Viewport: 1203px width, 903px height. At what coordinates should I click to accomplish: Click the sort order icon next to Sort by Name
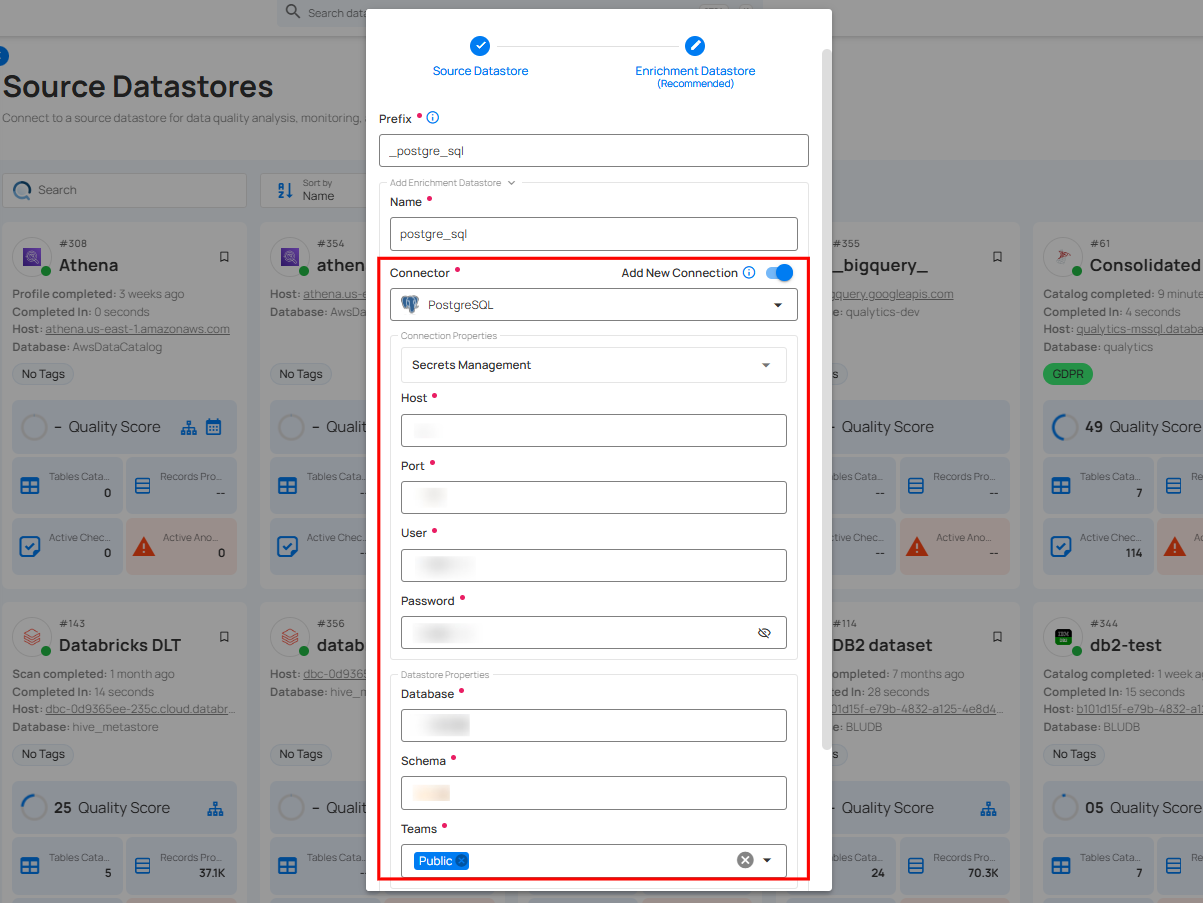[287, 190]
